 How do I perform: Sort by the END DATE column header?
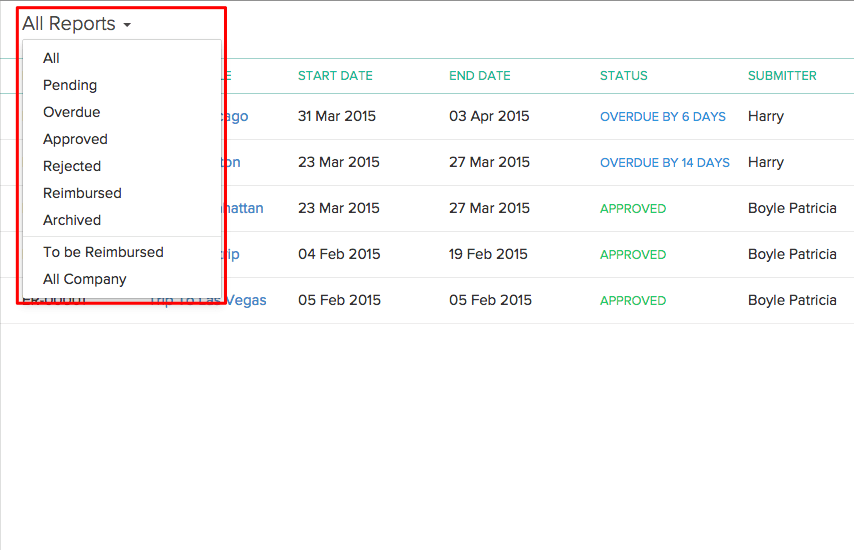coord(479,76)
